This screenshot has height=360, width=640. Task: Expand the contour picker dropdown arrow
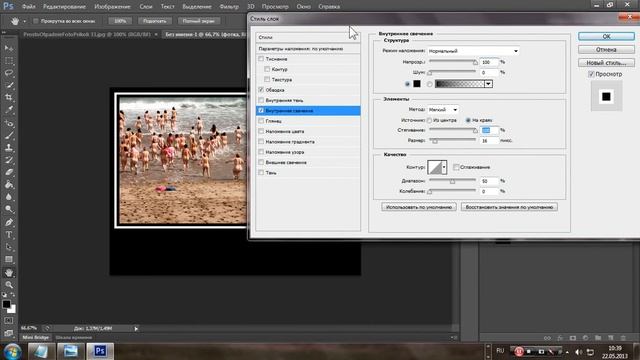(444, 167)
